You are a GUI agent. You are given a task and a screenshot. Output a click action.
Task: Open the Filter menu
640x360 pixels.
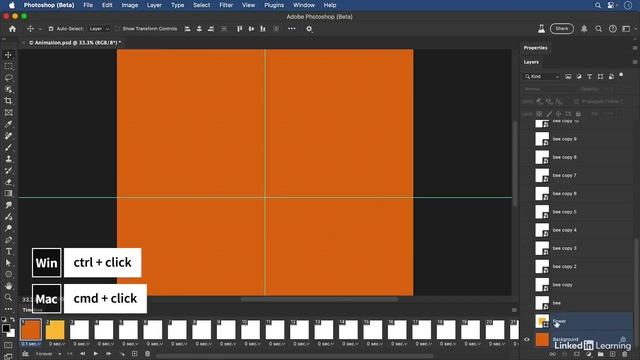226,5
